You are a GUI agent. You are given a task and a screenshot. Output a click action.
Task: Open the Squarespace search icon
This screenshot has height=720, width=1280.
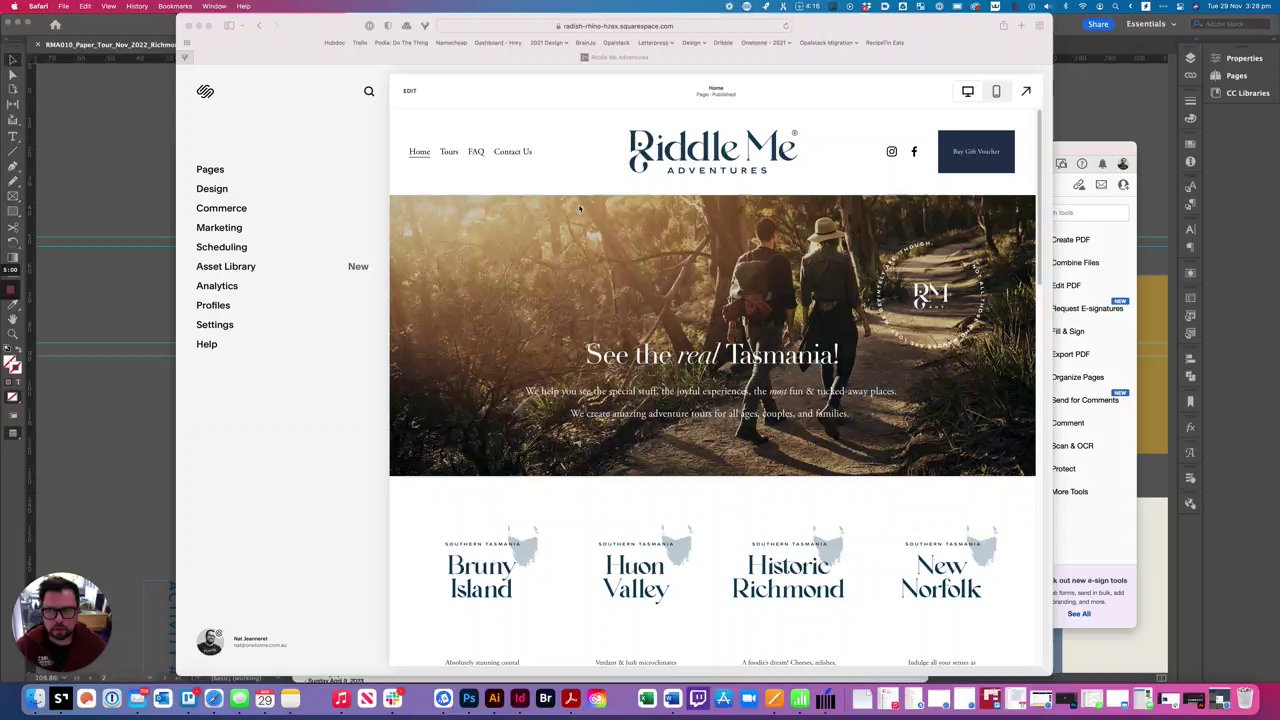tap(369, 91)
